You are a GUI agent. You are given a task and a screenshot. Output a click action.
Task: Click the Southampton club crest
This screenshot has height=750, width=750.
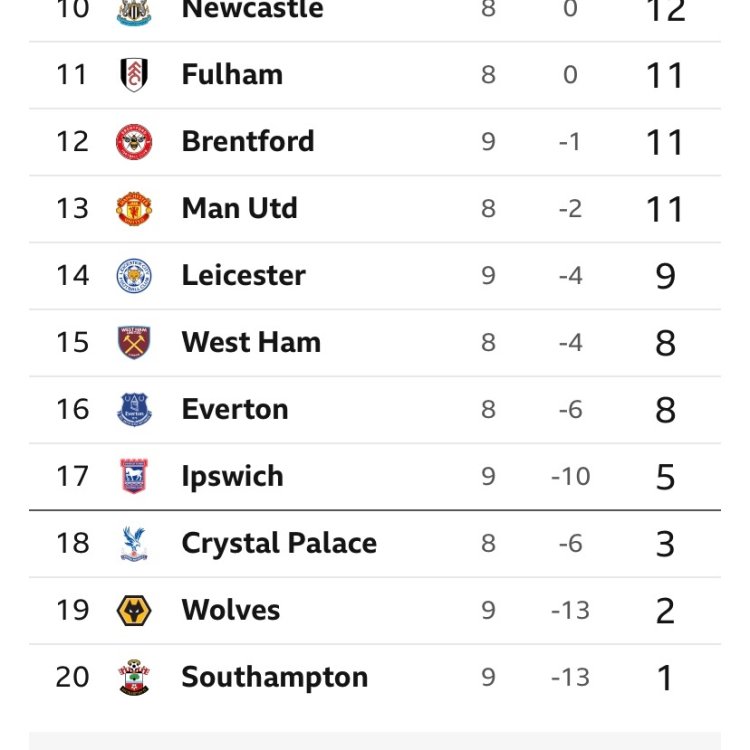pos(134,677)
